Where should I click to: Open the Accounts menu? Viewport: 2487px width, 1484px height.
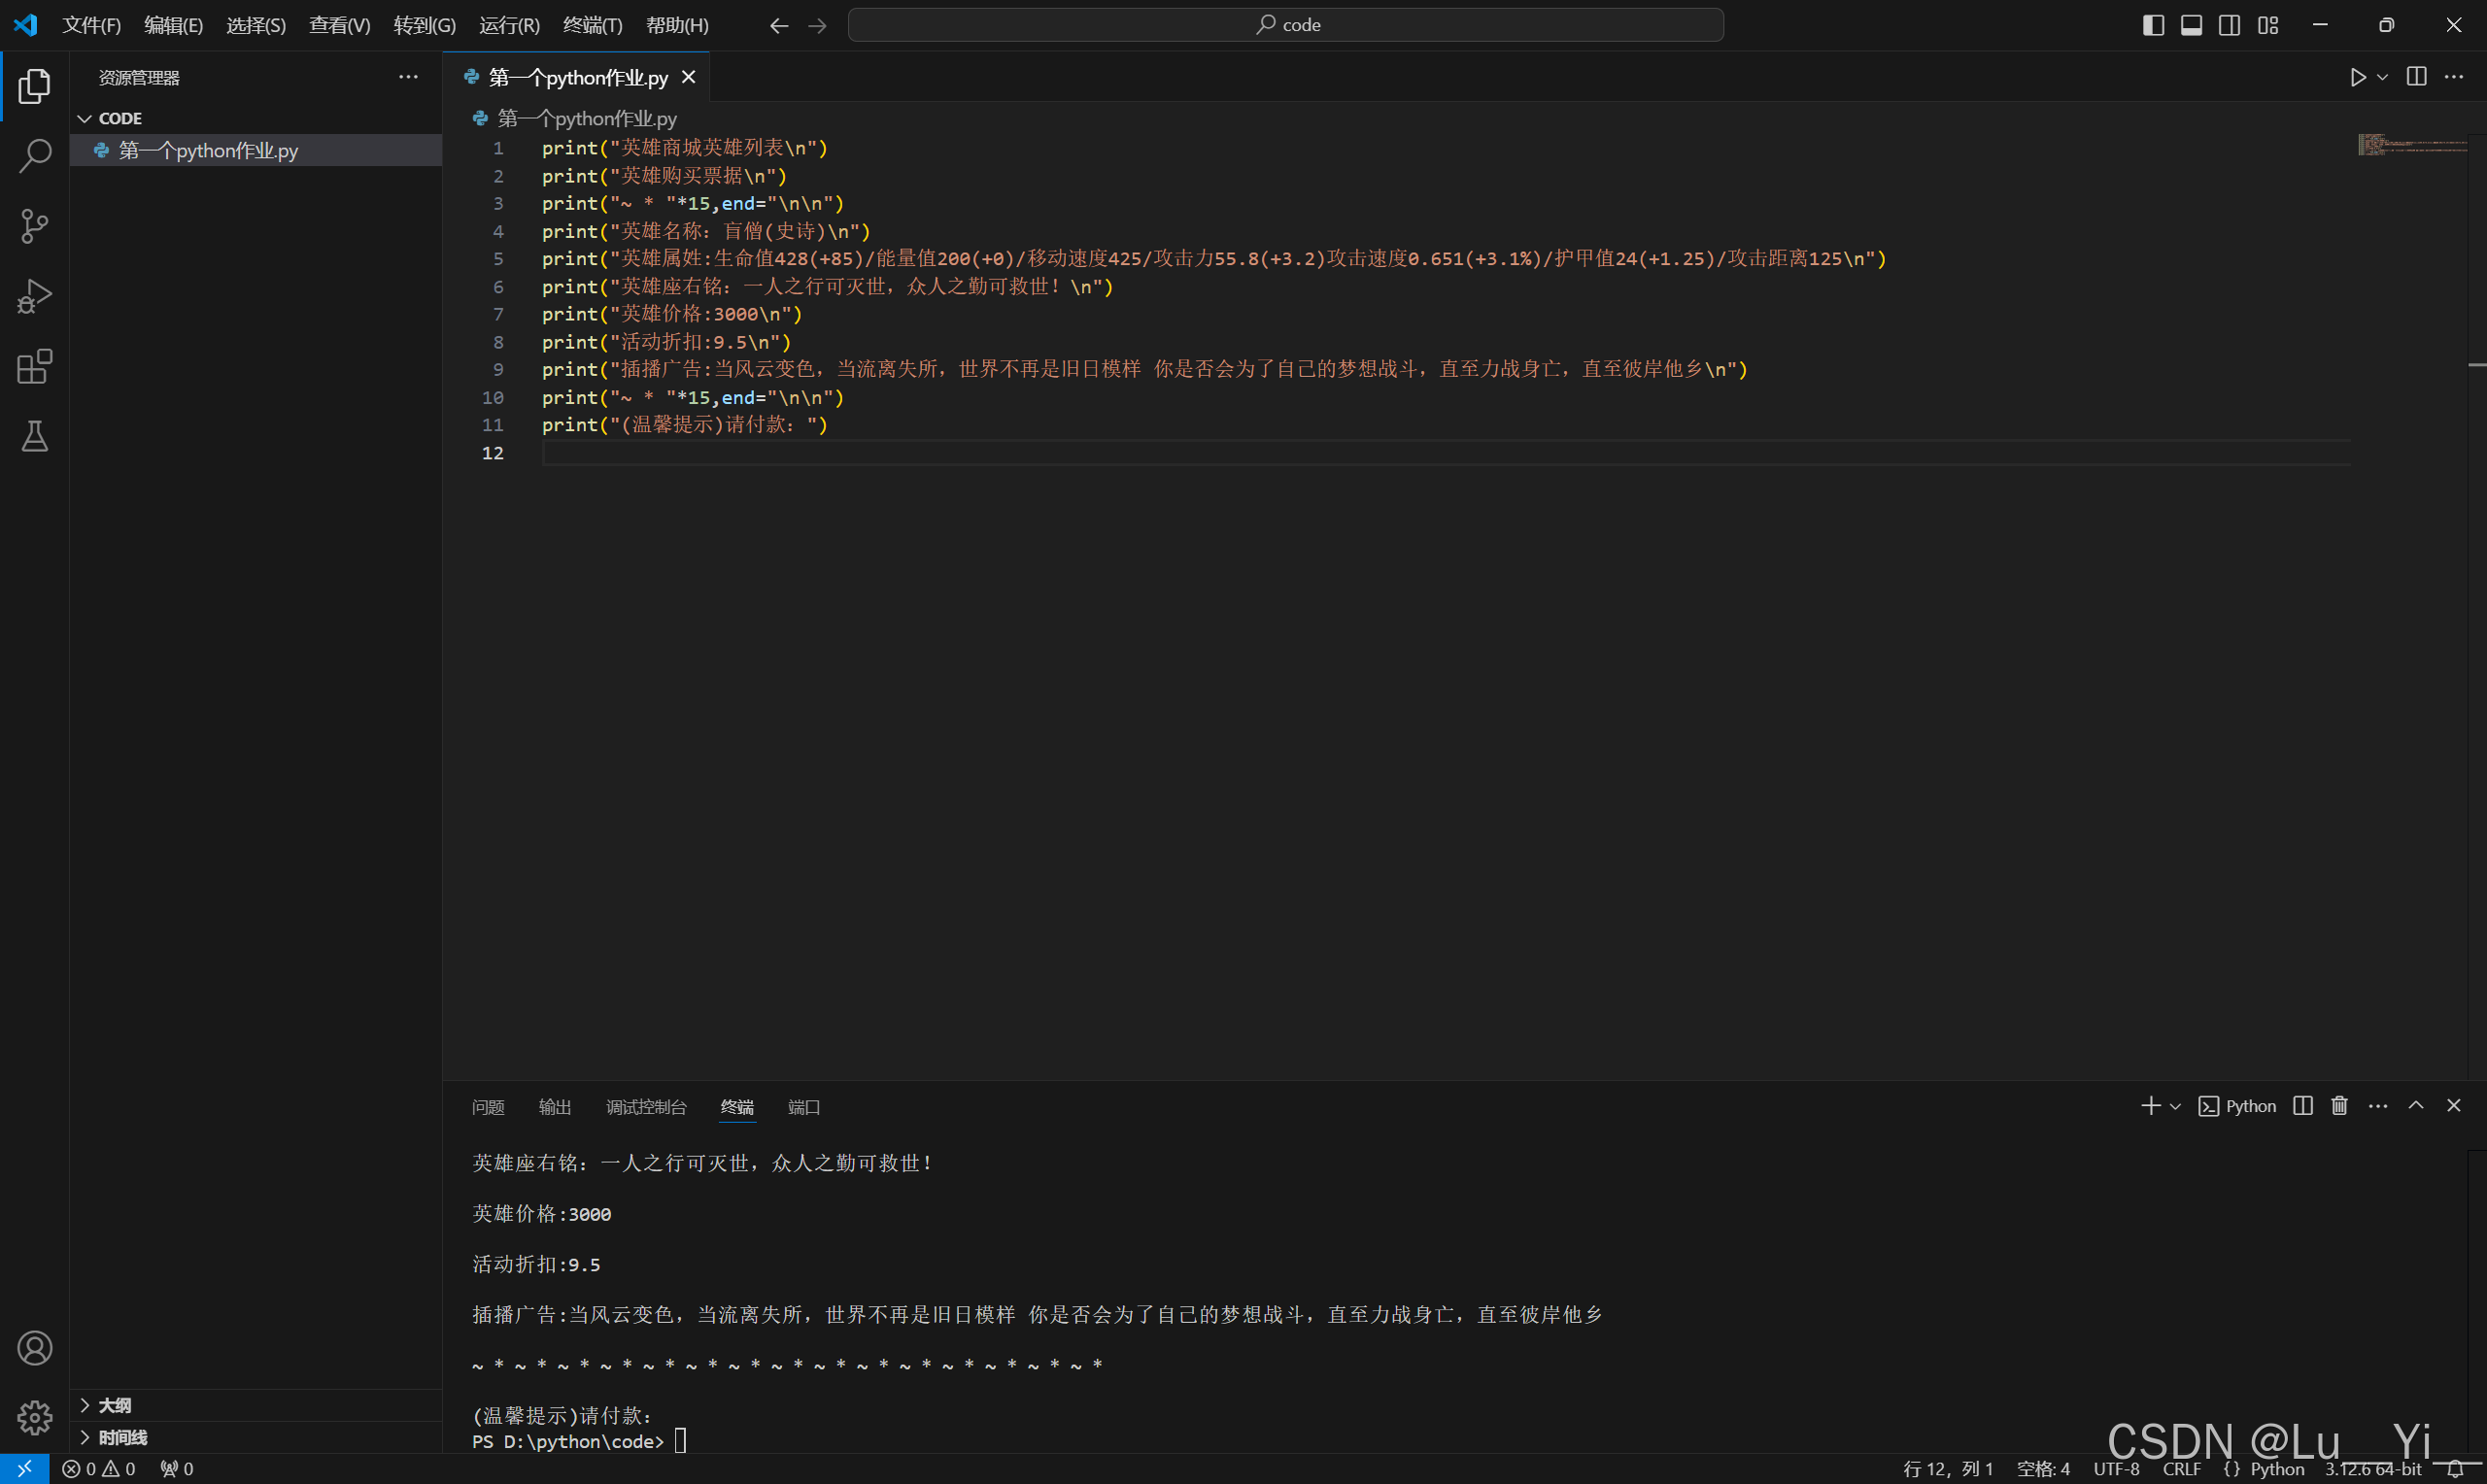click(x=35, y=1348)
